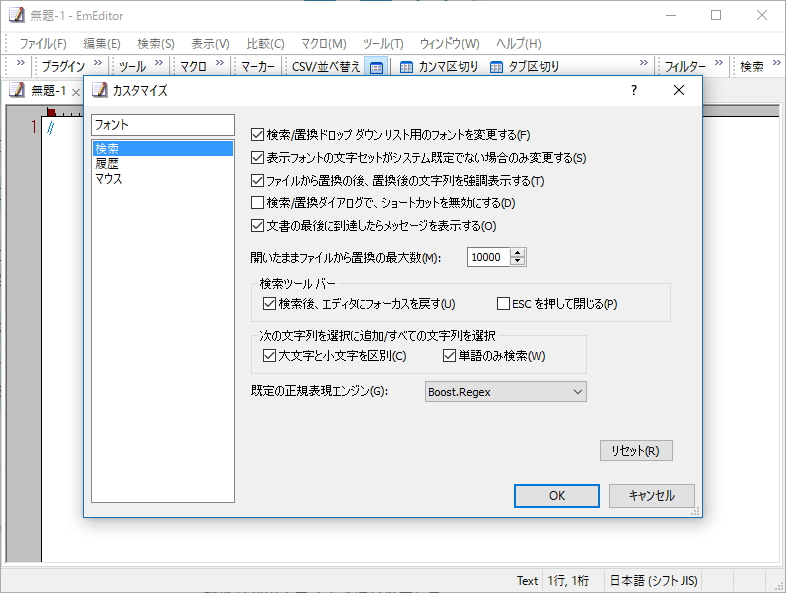Image resolution: width=786 pixels, height=593 pixels.
Task: Open the 既定の正規表現エンジン Boost.Regex dropdown
Action: click(505, 391)
